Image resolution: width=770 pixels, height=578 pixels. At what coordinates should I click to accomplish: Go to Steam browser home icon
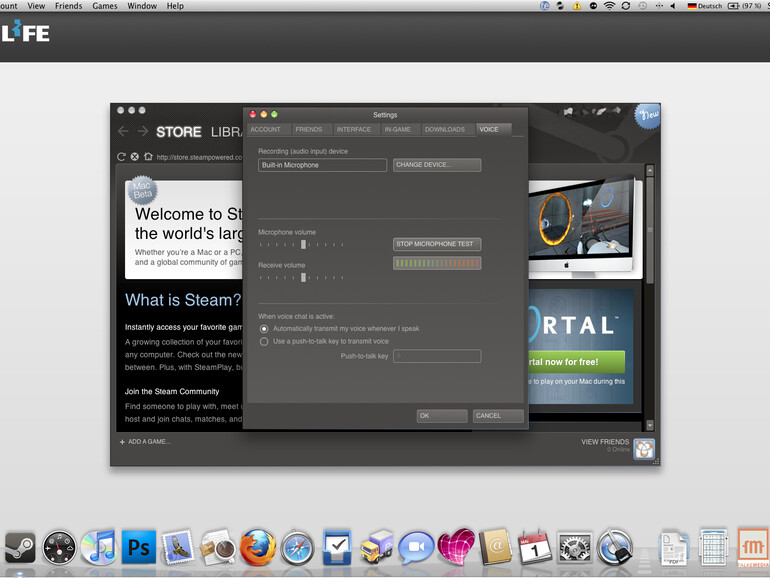pos(148,156)
